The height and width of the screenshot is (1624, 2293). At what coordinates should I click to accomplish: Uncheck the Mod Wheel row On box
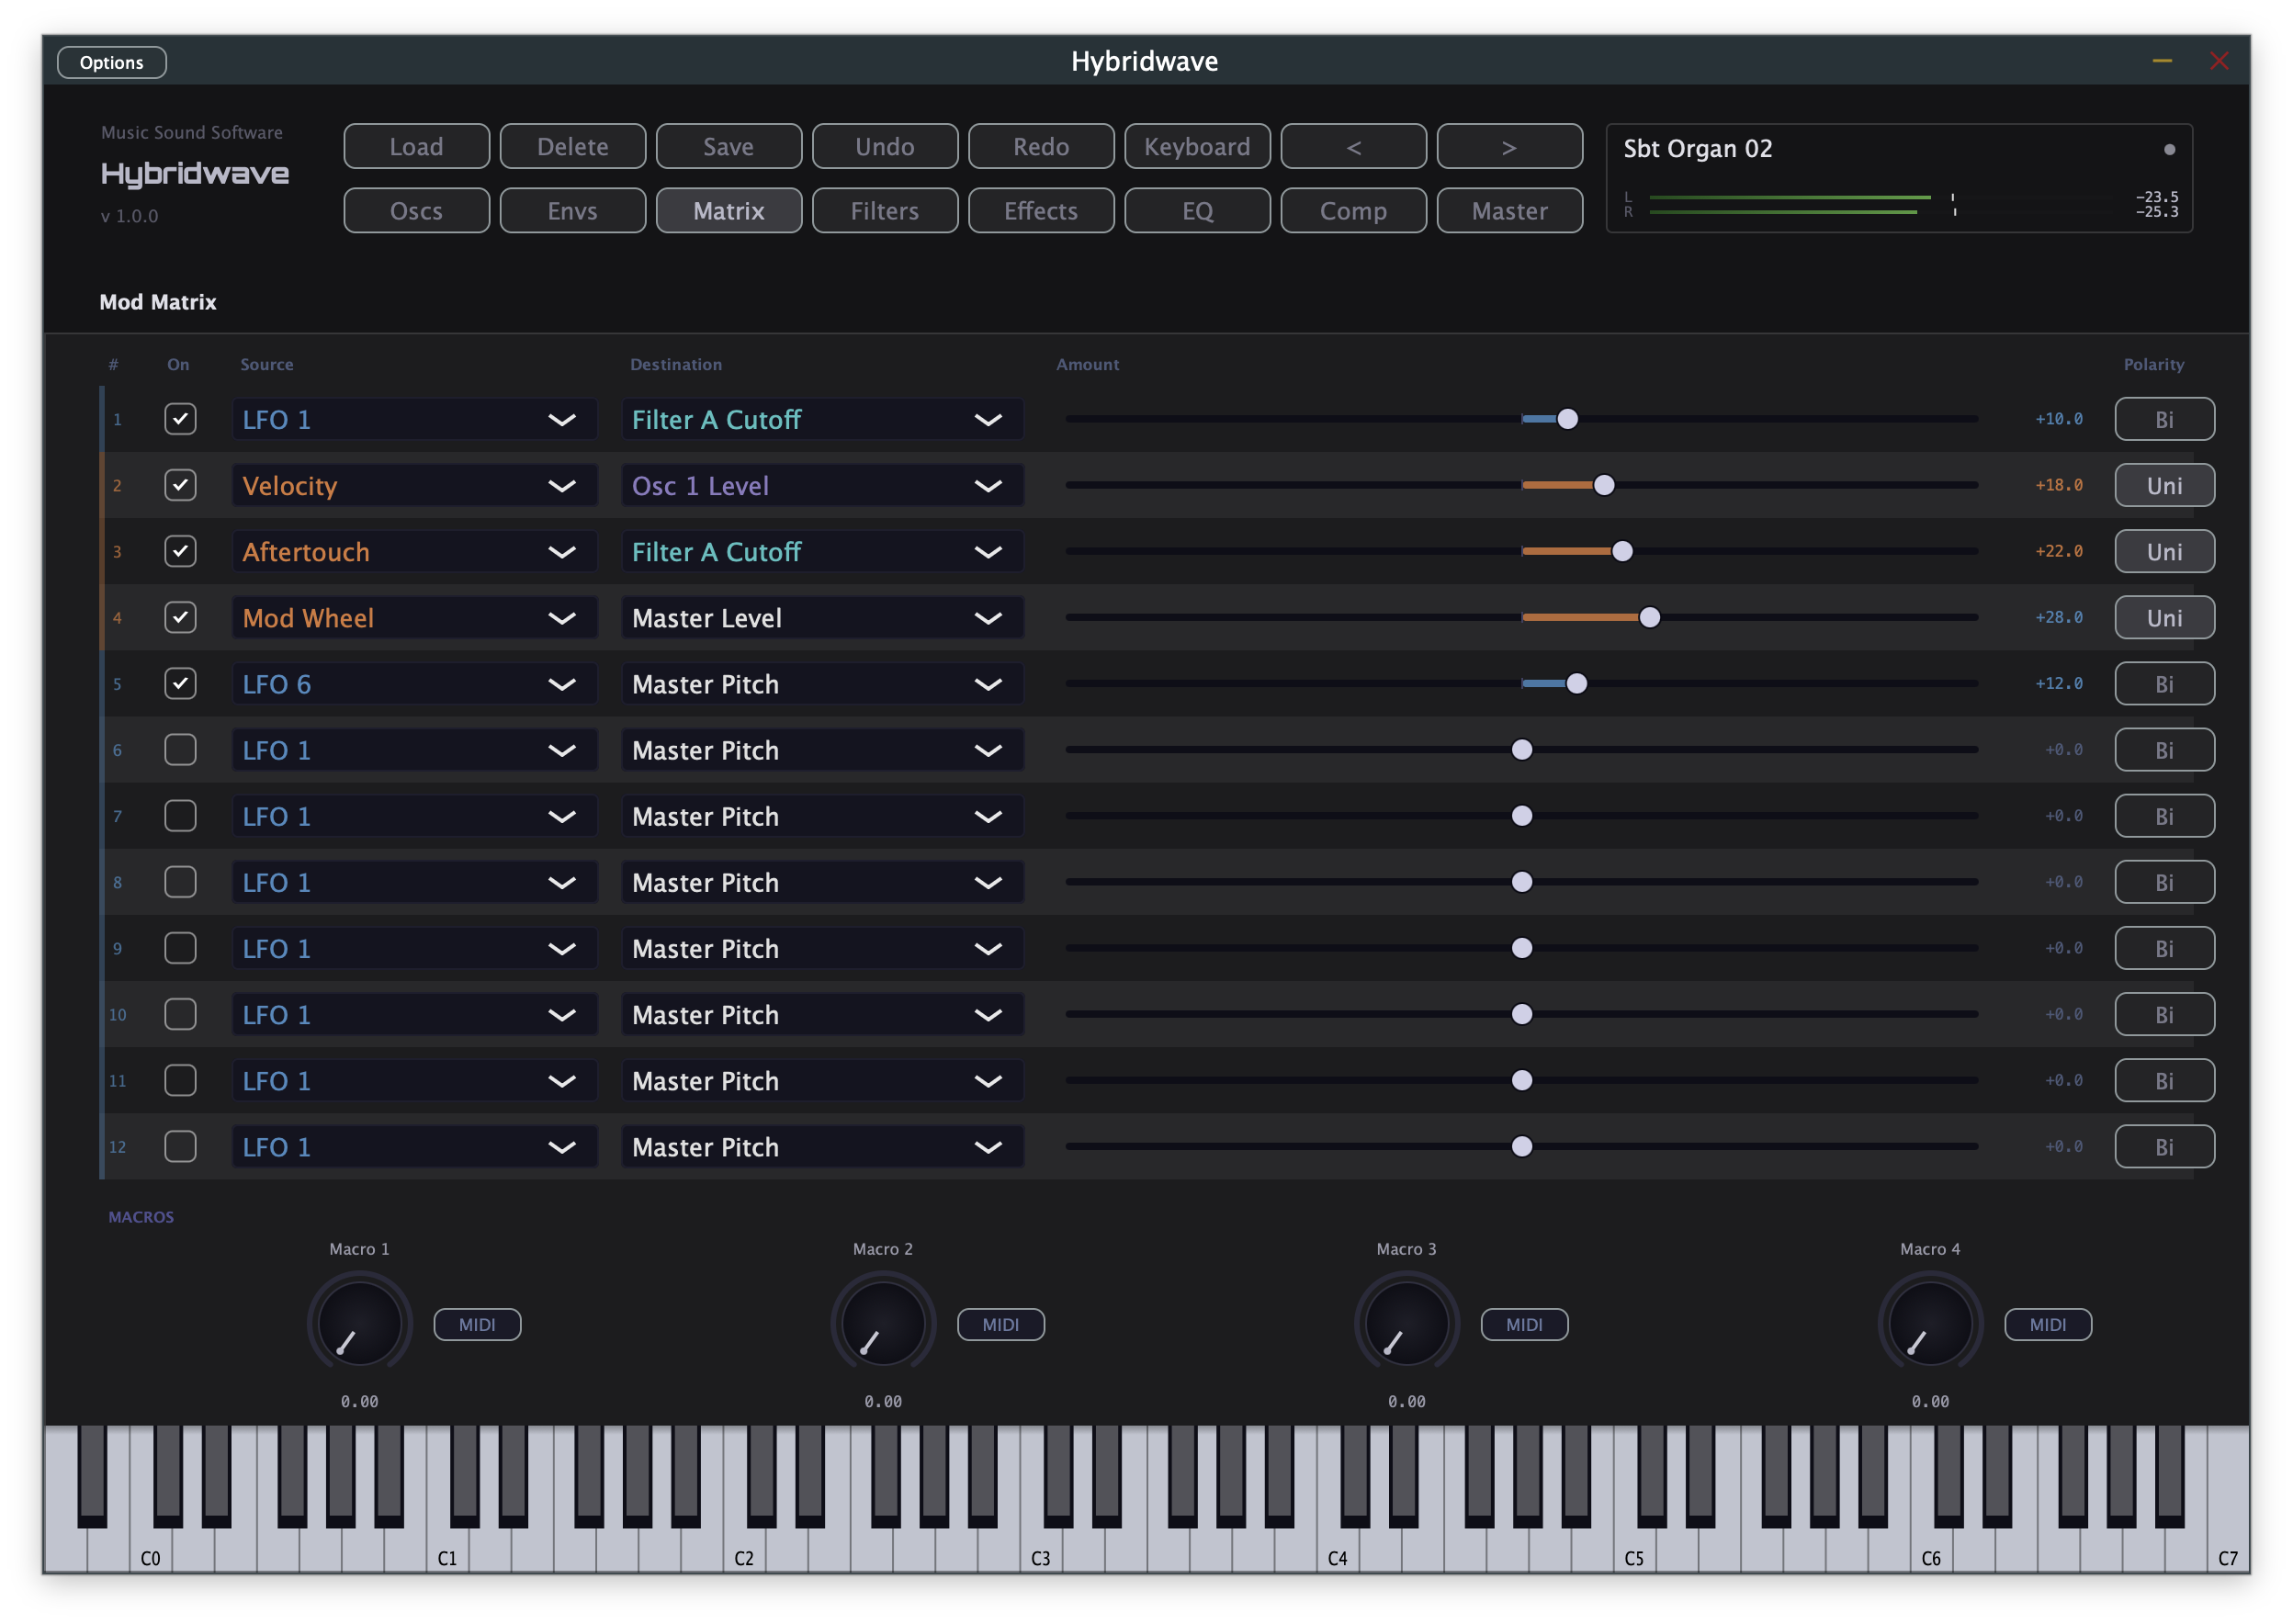[180, 617]
